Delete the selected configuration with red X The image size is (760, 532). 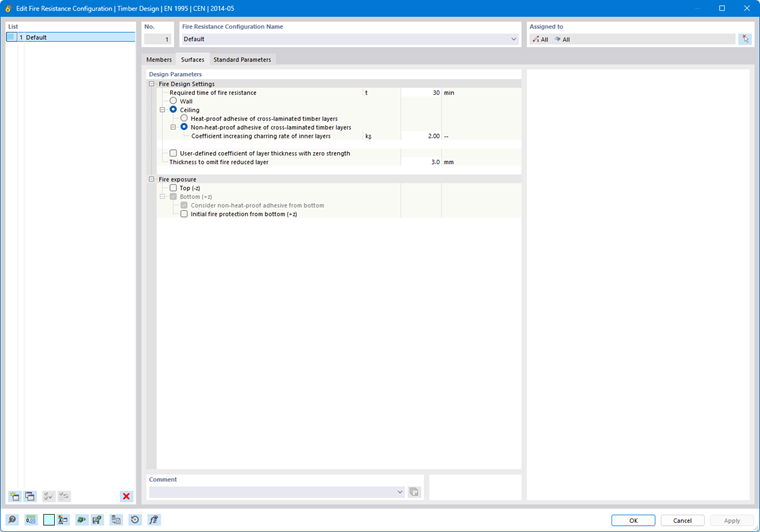click(x=126, y=496)
